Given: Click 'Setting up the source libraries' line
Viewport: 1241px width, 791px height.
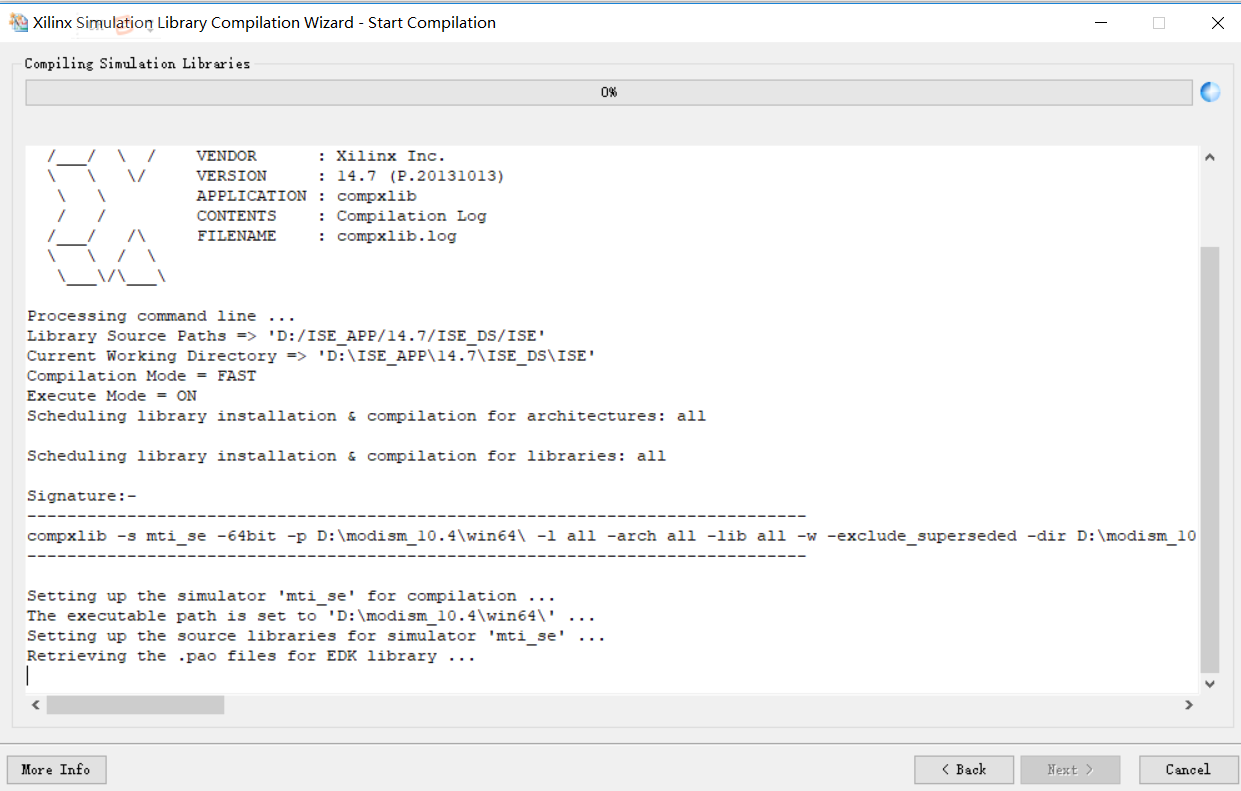Looking at the screenshot, I should click(x=316, y=636).
